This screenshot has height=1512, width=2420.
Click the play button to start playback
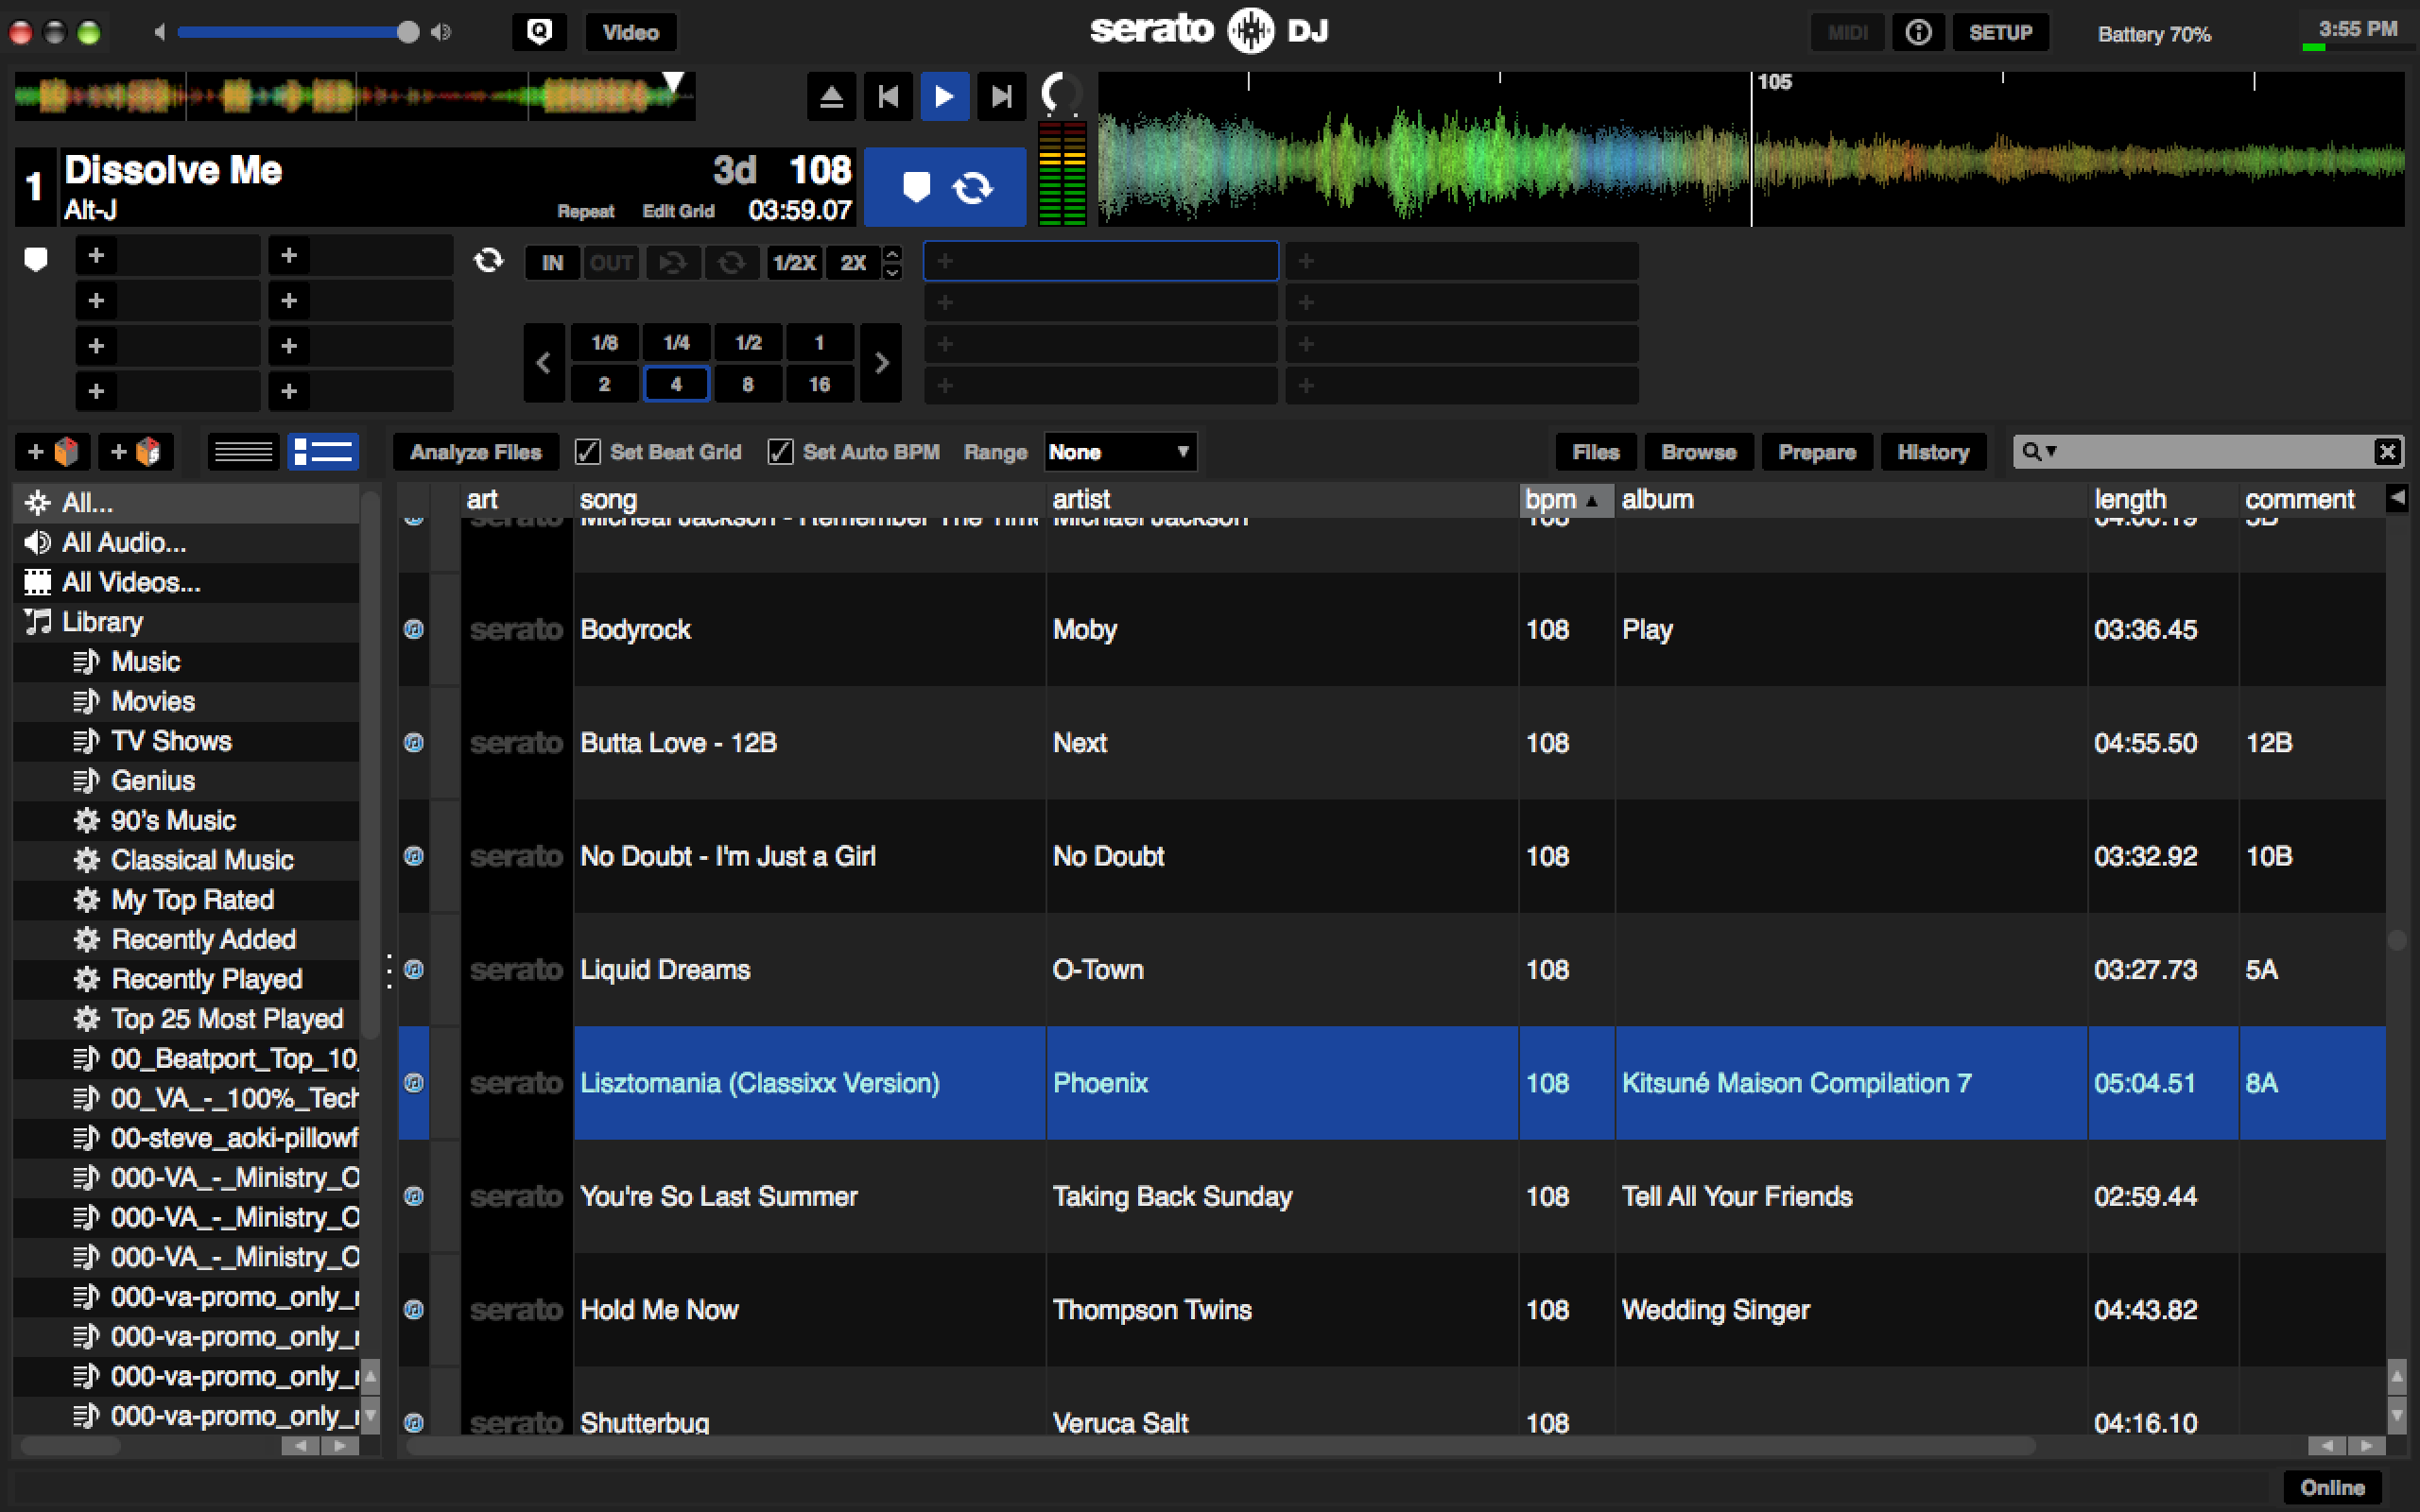pyautogui.click(x=941, y=95)
